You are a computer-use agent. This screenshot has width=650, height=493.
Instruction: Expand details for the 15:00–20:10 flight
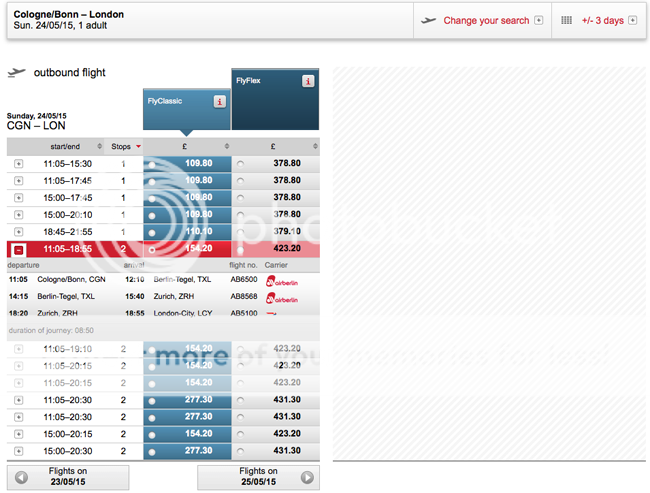pyautogui.click(x=18, y=215)
